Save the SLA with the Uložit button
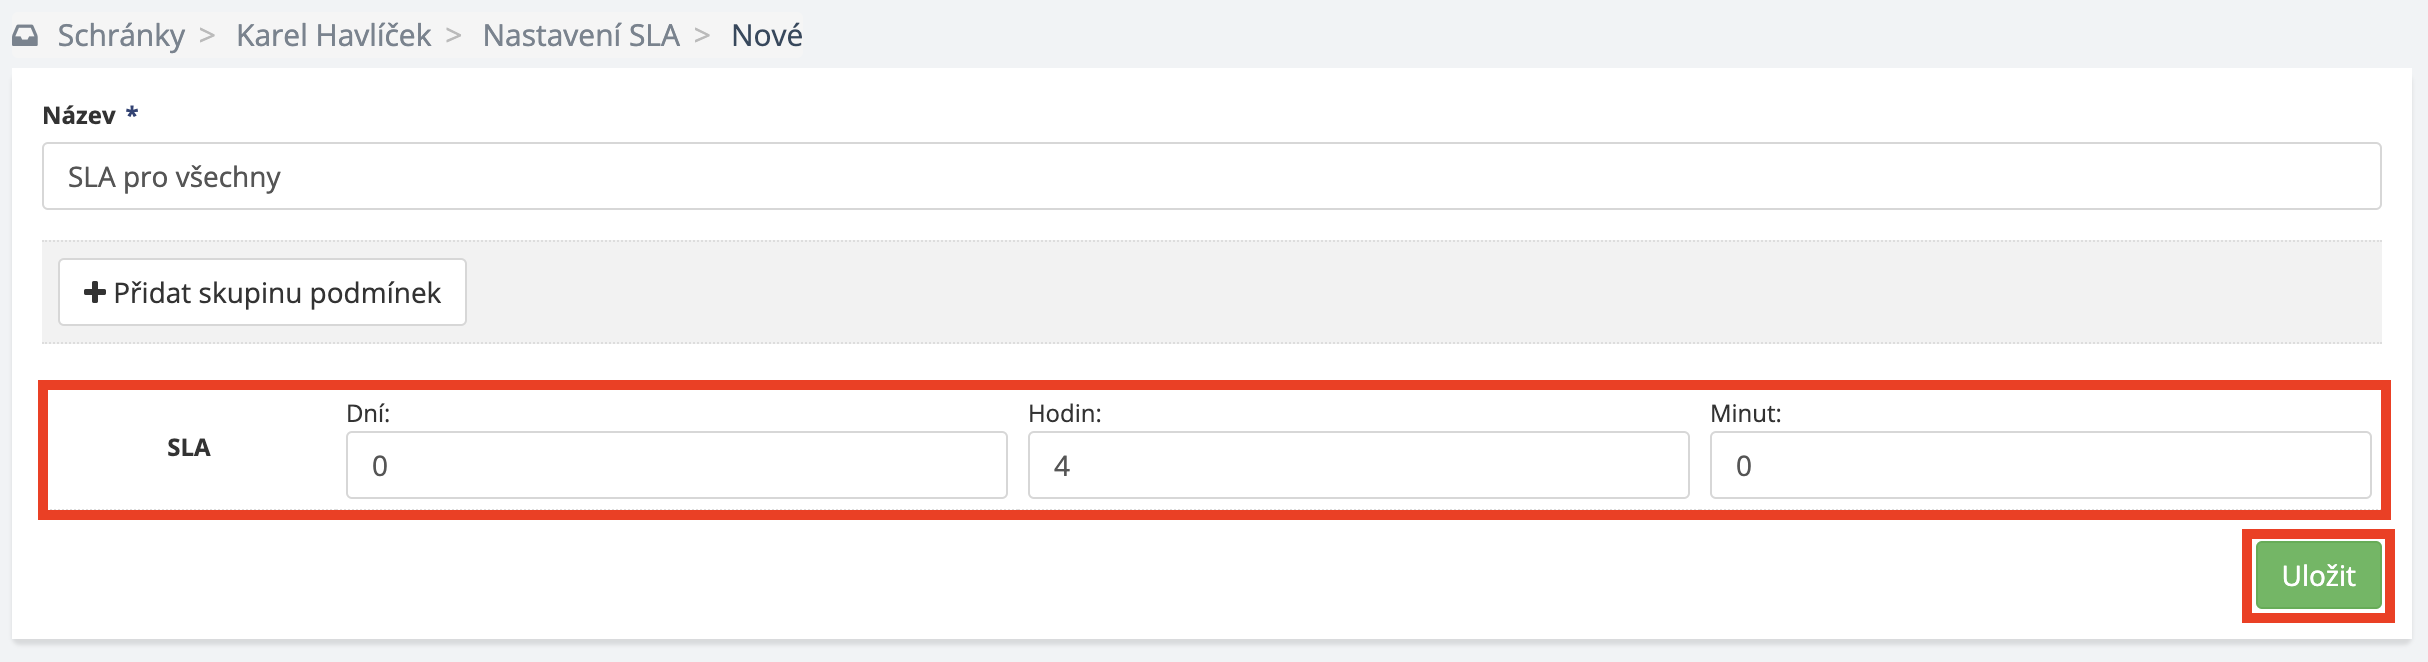 click(2318, 576)
